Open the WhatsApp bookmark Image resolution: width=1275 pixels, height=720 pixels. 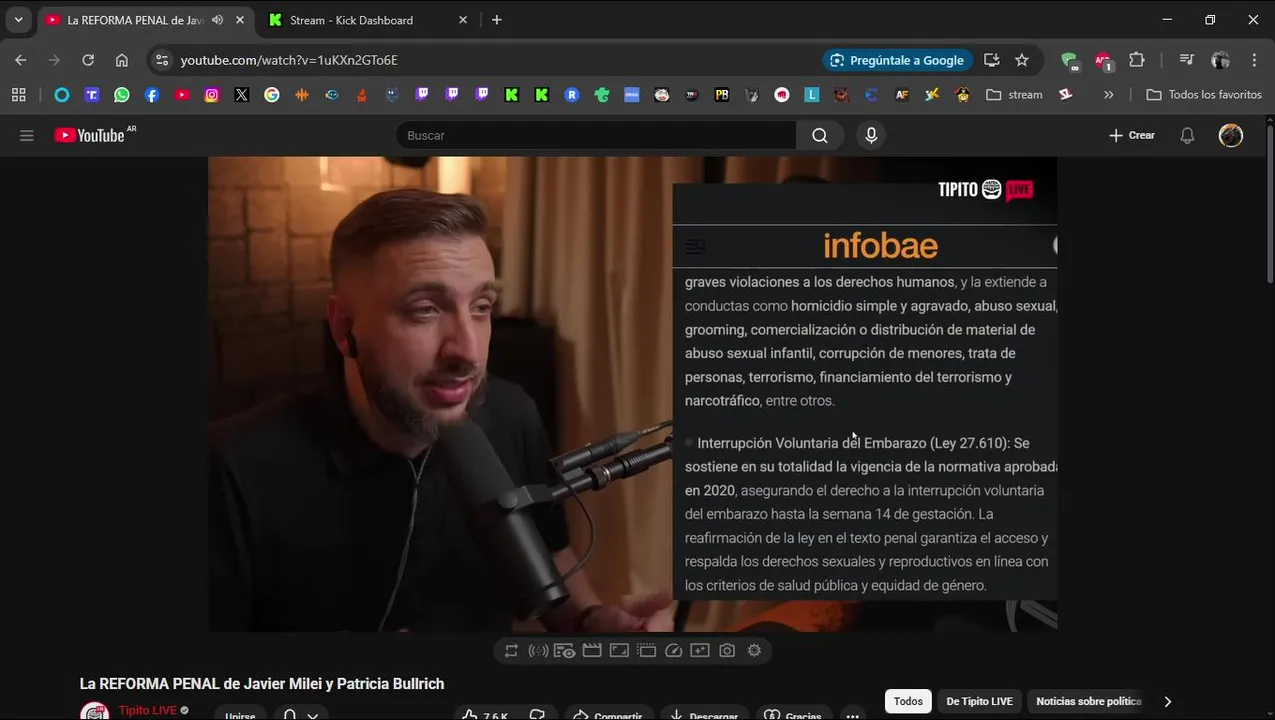pyautogui.click(x=122, y=95)
